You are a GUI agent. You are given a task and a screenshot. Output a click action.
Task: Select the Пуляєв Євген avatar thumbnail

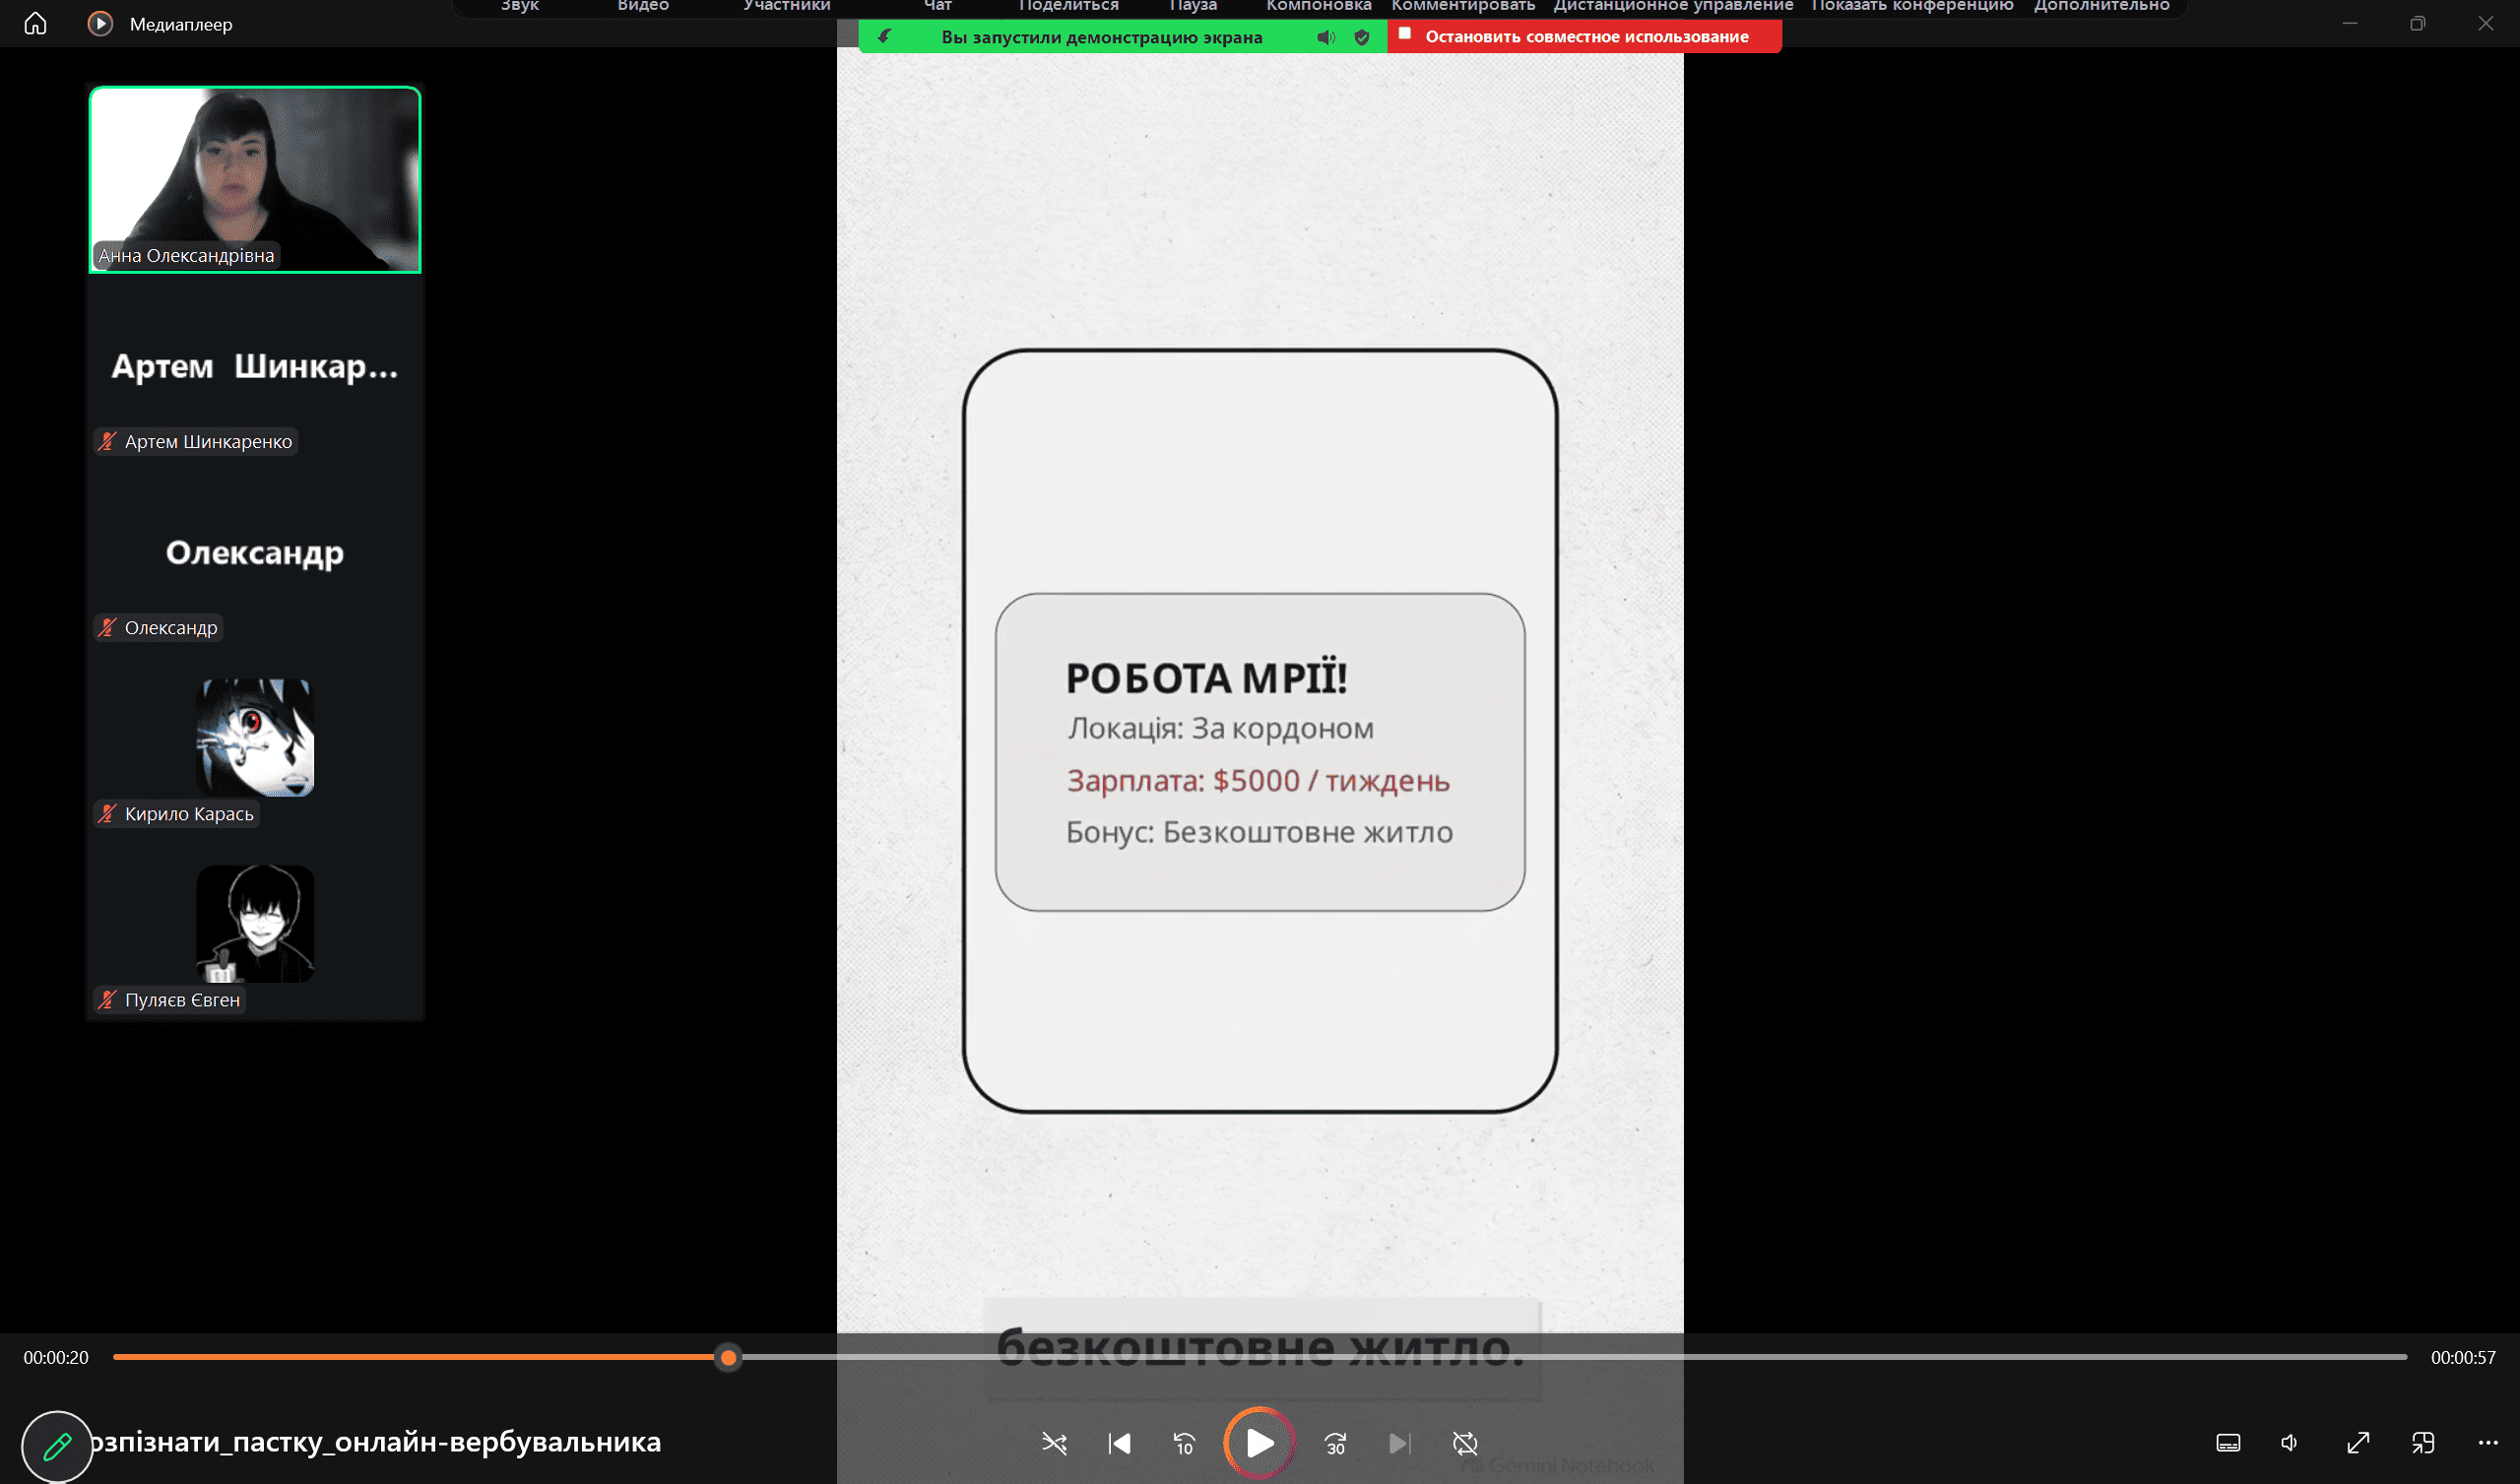(x=255, y=924)
